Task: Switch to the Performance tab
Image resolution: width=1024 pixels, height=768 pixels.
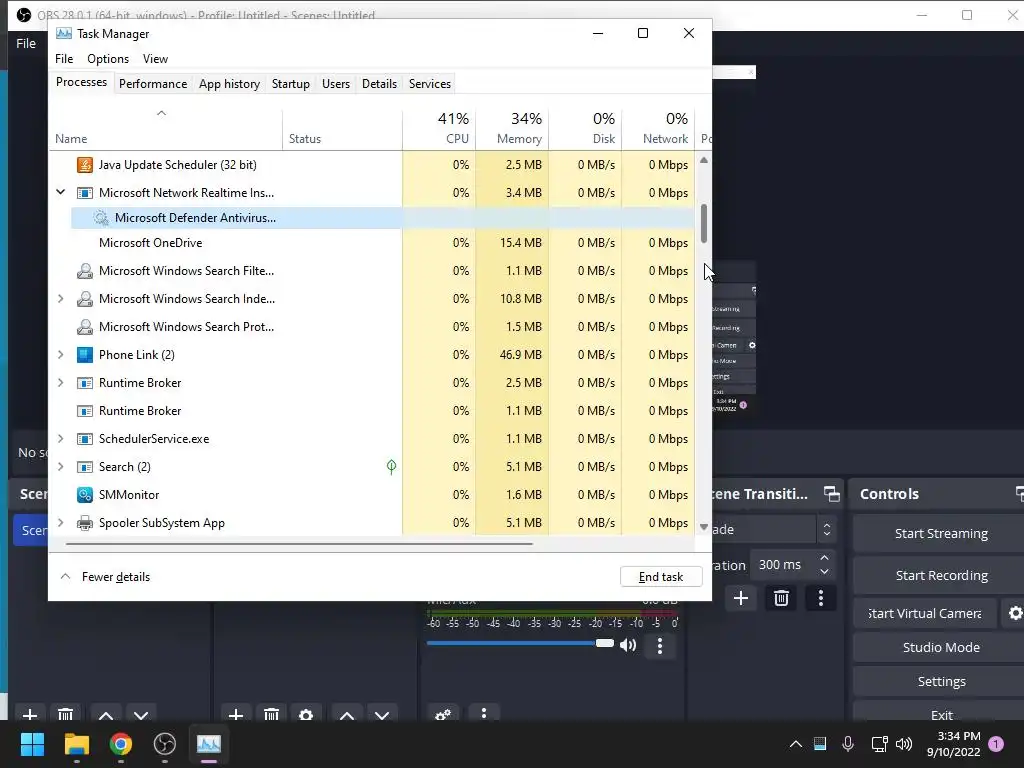Action: click(x=153, y=84)
